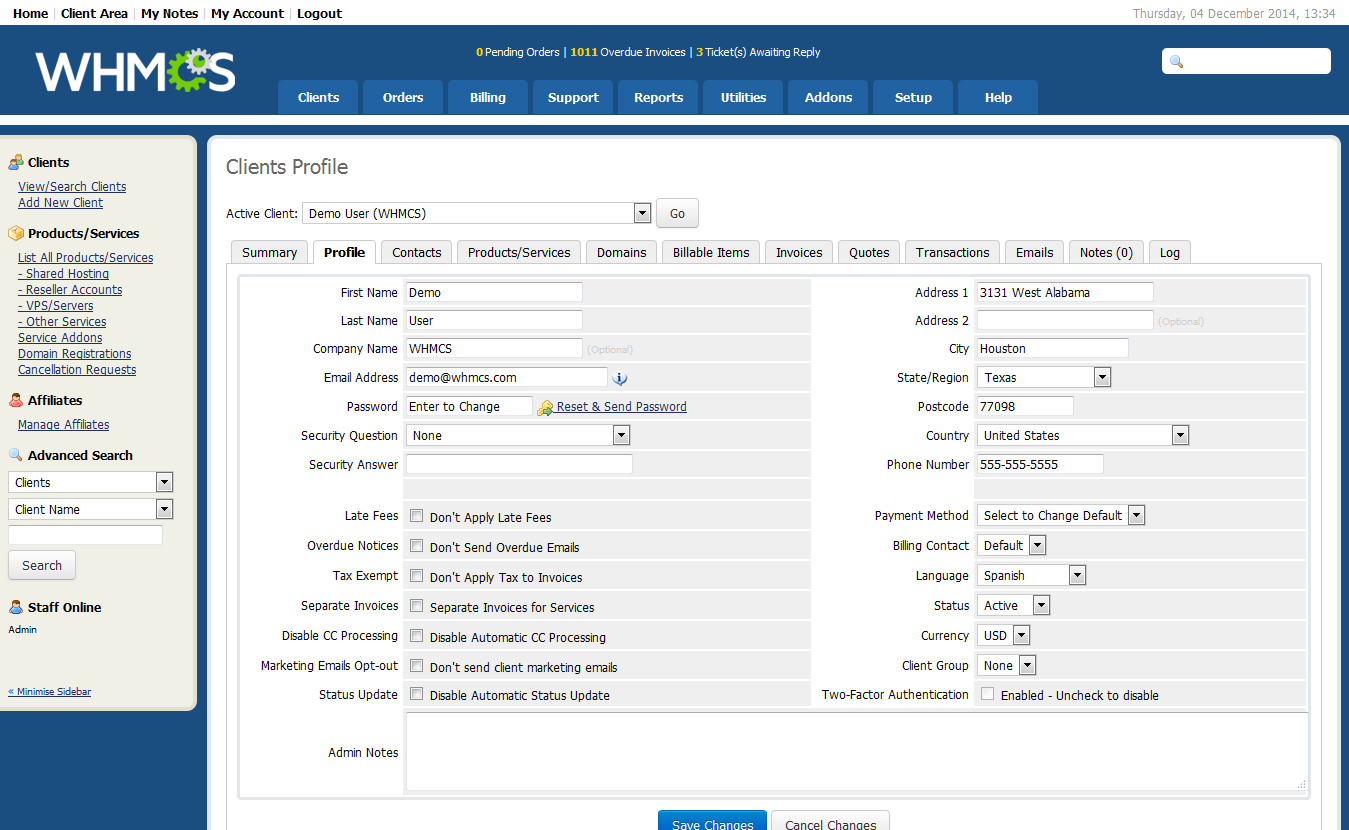Check Don't Apply Tax to Invoices
This screenshot has width=1349, height=830.
pyautogui.click(x=417, y=576)
